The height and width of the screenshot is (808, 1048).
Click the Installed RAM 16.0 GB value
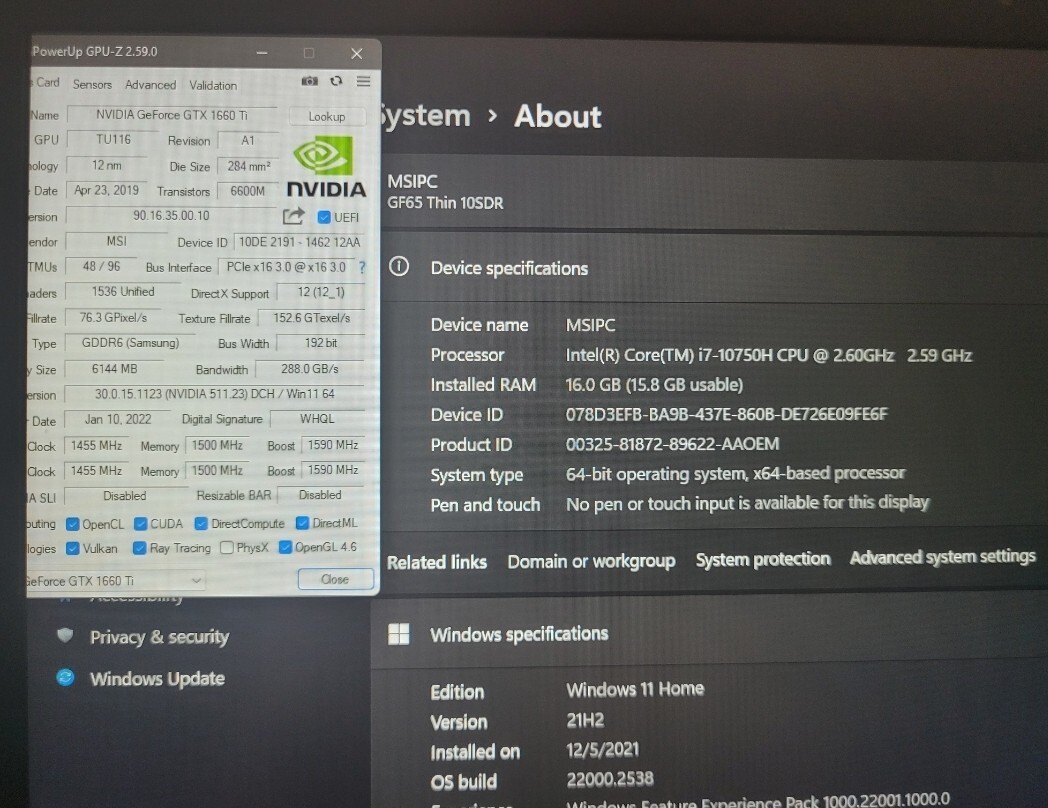click(654, 385)
